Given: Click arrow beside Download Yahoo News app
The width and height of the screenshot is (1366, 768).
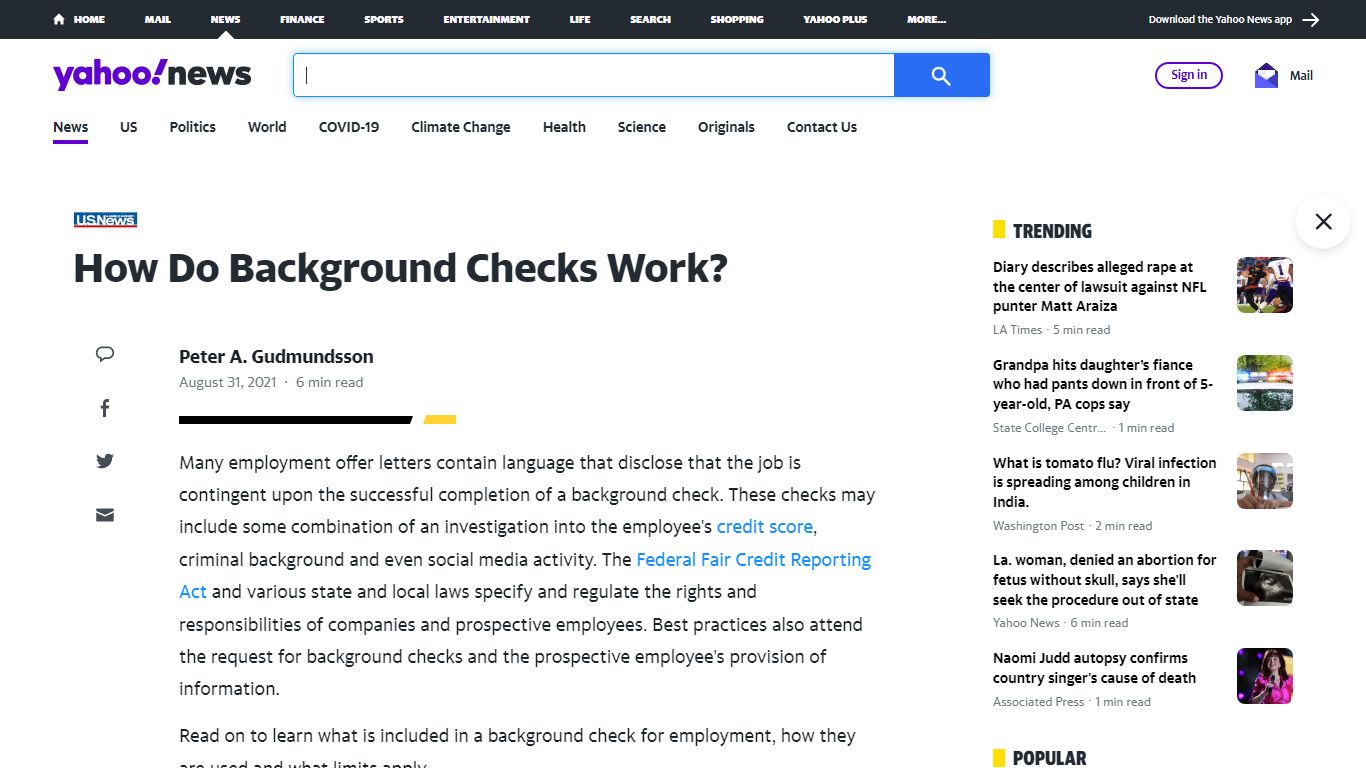Looking at the screenshot, I should click(1311, 19).
